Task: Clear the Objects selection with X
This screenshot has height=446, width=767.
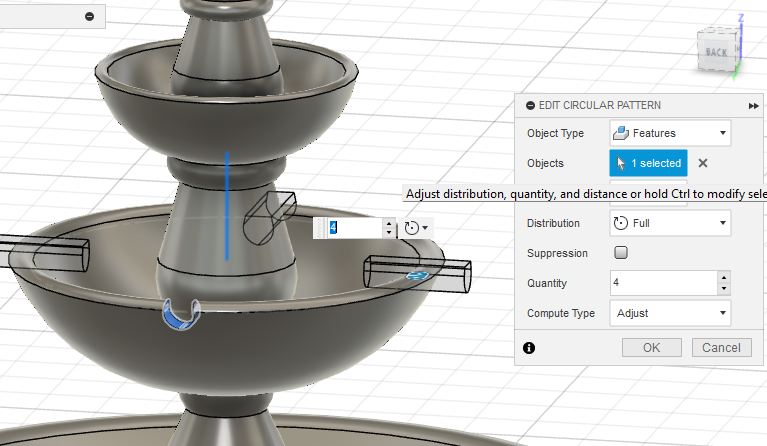Action: pyautogui.click(x=702, y=163)
